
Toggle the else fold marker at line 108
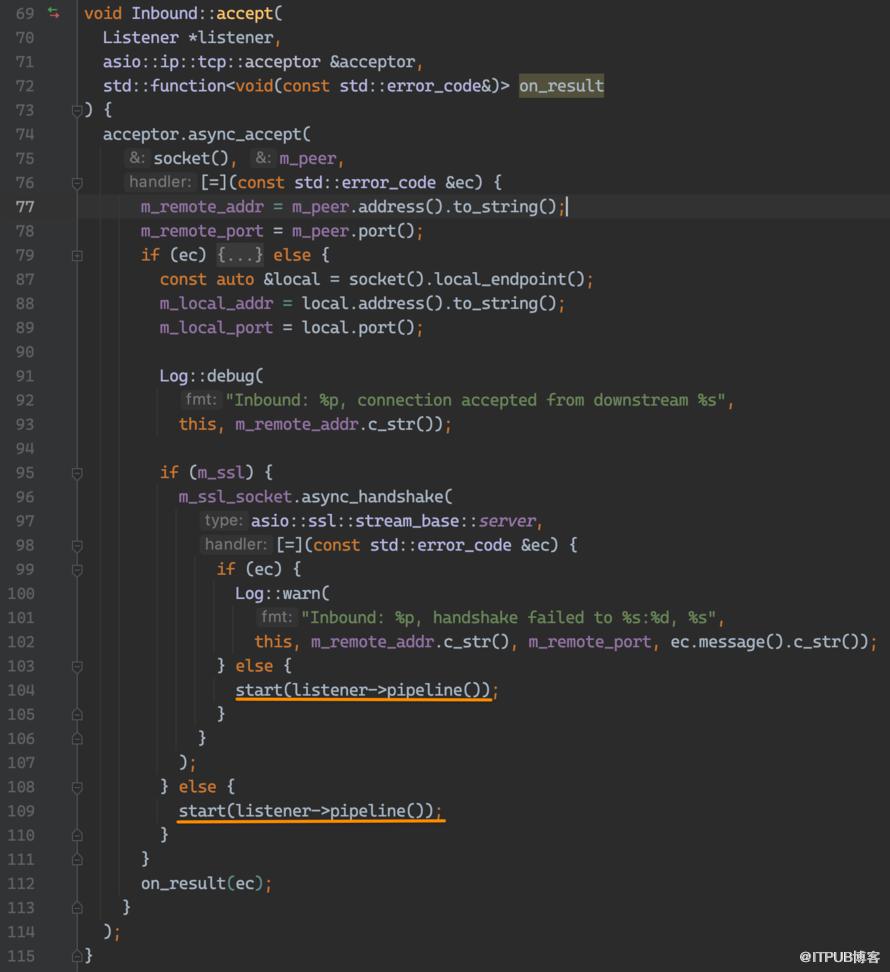(77, 787)
